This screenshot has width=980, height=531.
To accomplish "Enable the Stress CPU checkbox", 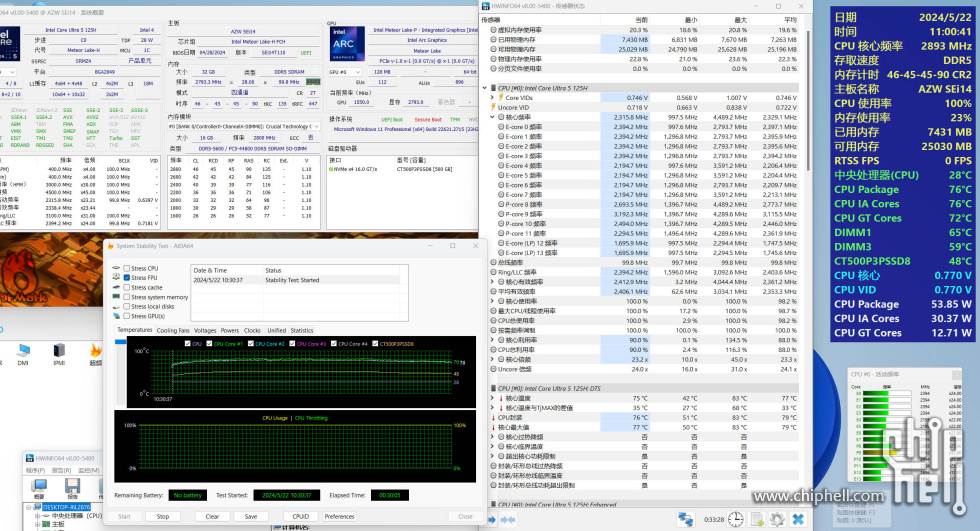I will pos(126,269).
